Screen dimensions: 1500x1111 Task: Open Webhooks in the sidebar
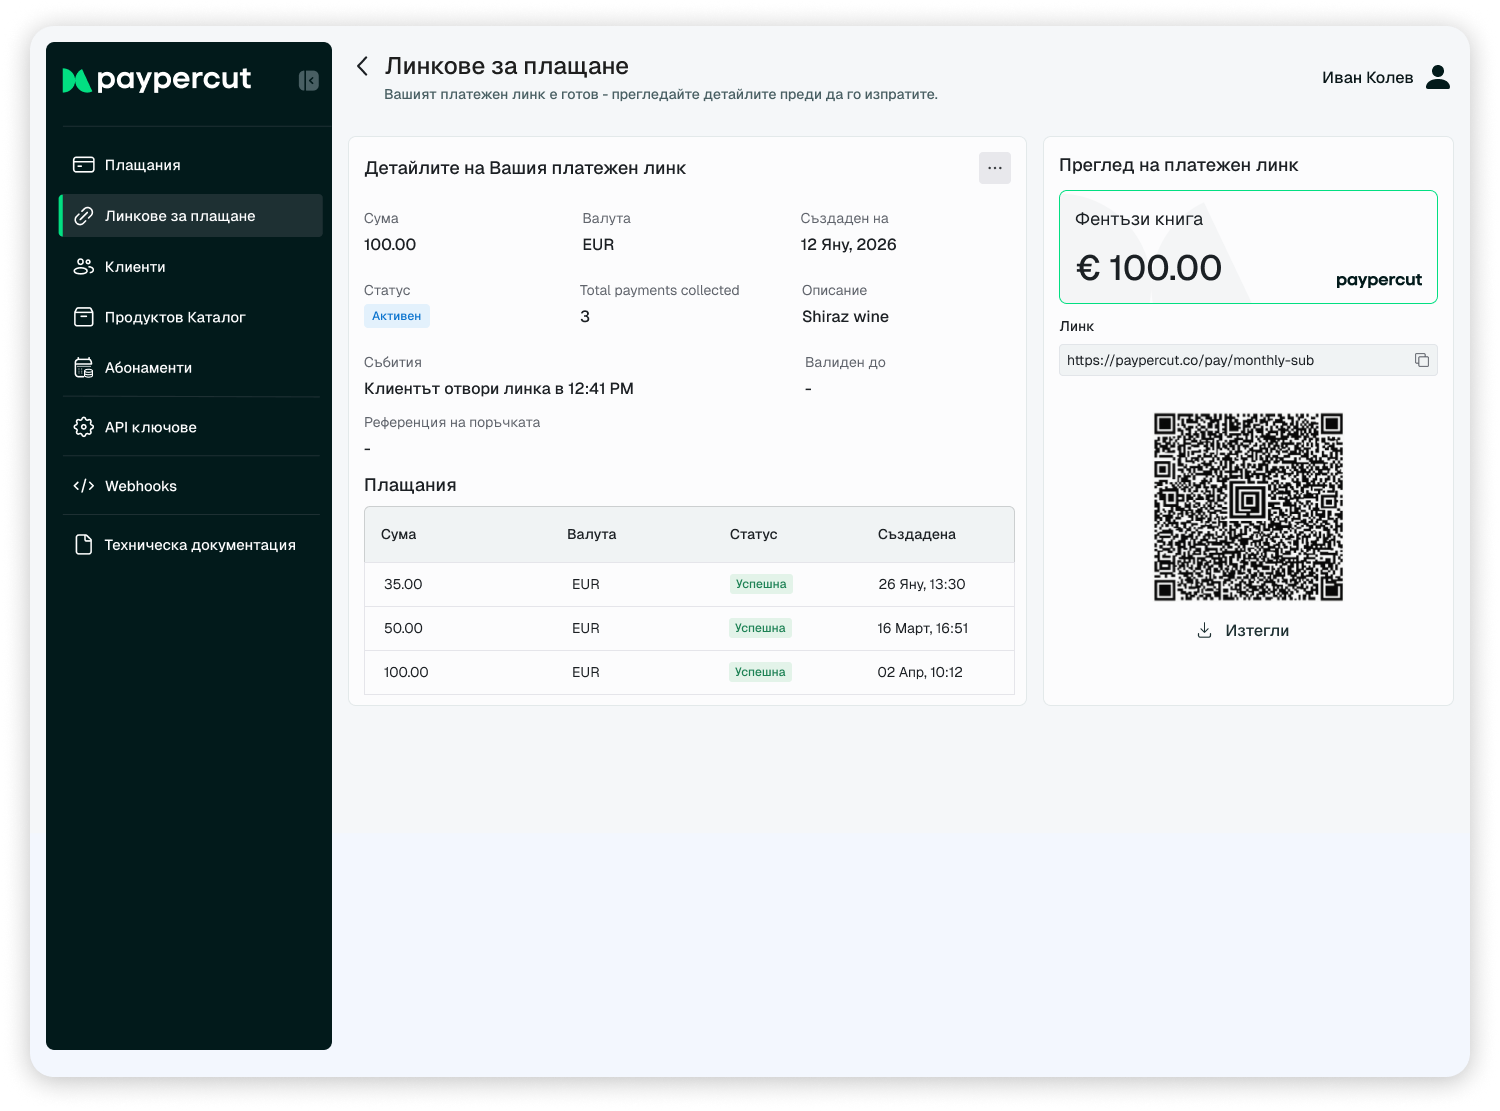[191, 486]
